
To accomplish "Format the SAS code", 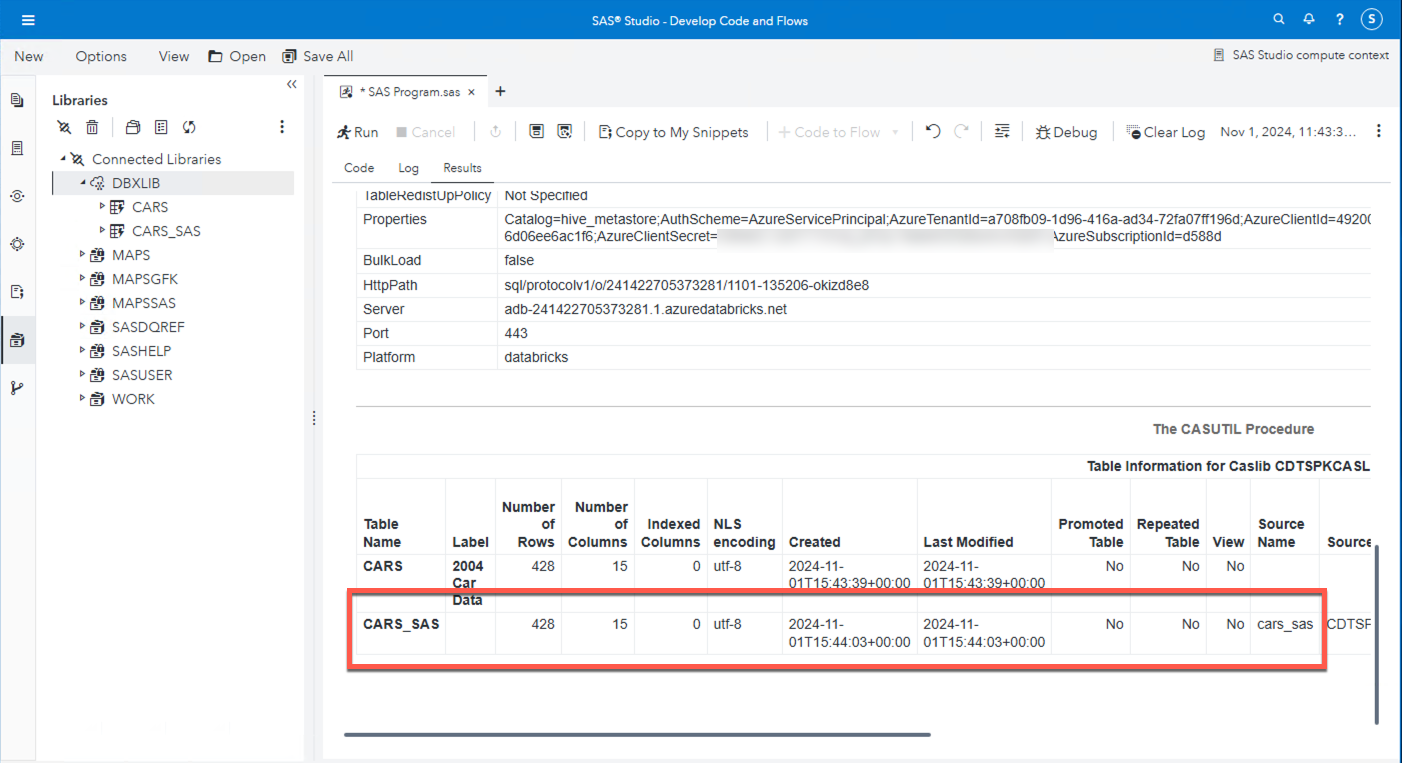I will pos(1002,131).
